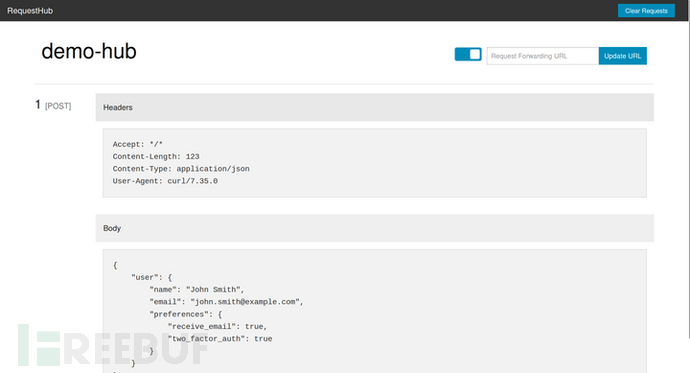The height and width of the screenshot is (373, 690).
Task: Click the "name": "John Smith" line
Action: click(x=197, y=290)
